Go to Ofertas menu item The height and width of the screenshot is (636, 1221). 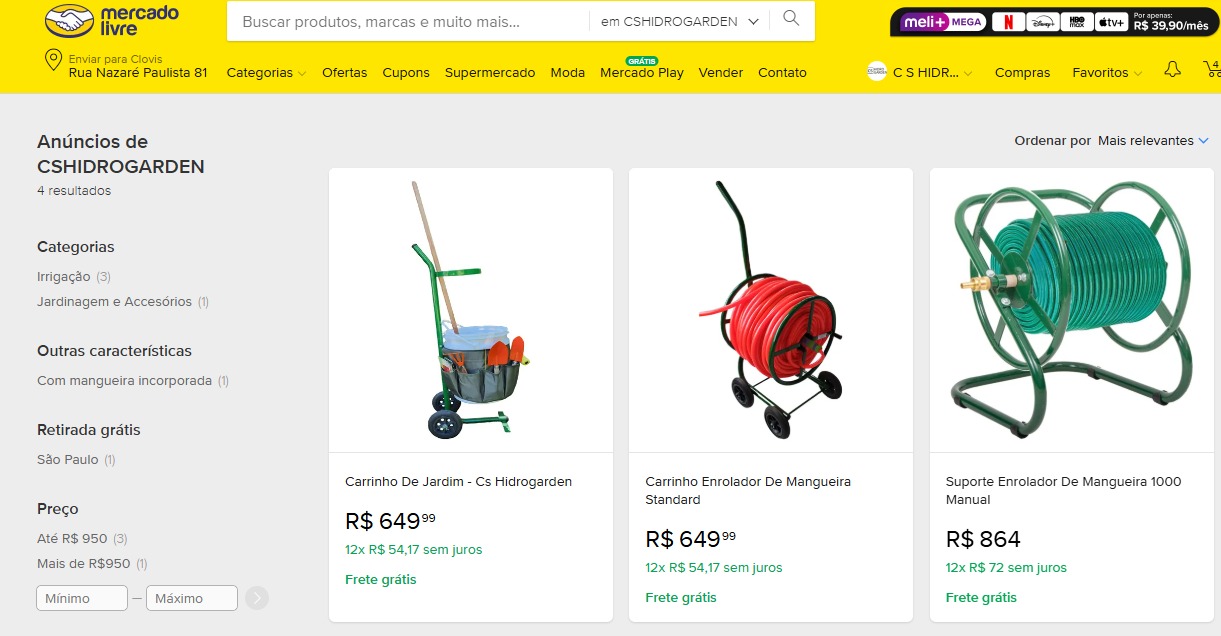[x=344, y=72]
